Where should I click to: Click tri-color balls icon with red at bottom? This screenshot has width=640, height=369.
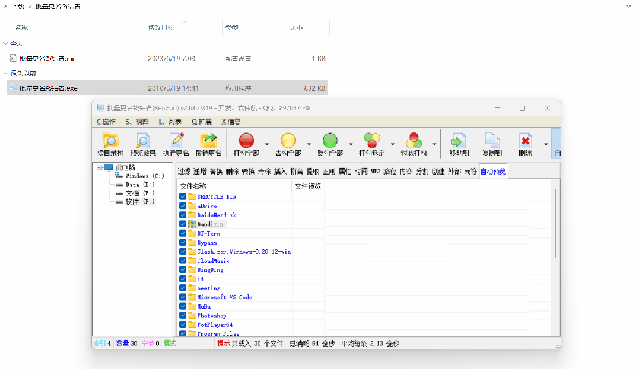372,140
